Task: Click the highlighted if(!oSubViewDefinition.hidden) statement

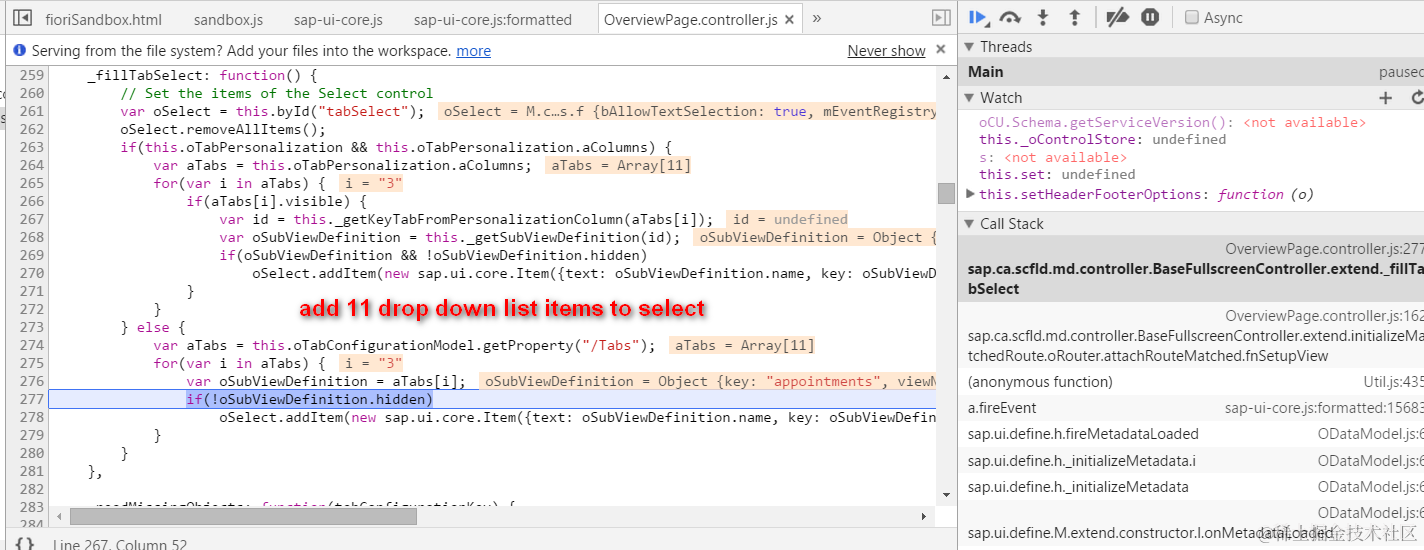Action: click(x=309, y=399)
